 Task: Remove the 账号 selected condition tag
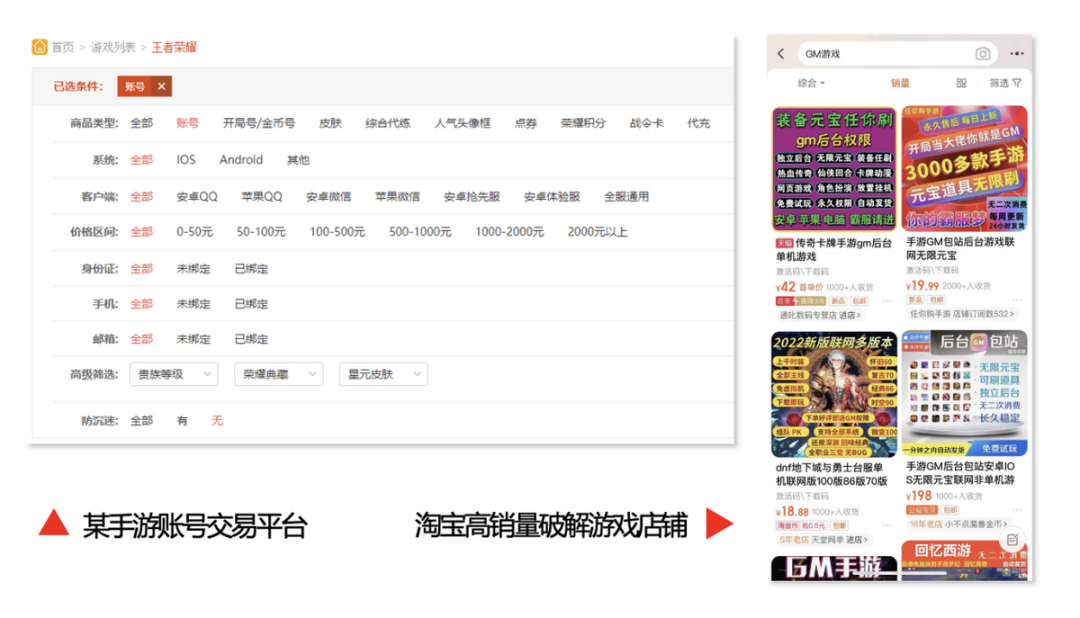point(161,86)
